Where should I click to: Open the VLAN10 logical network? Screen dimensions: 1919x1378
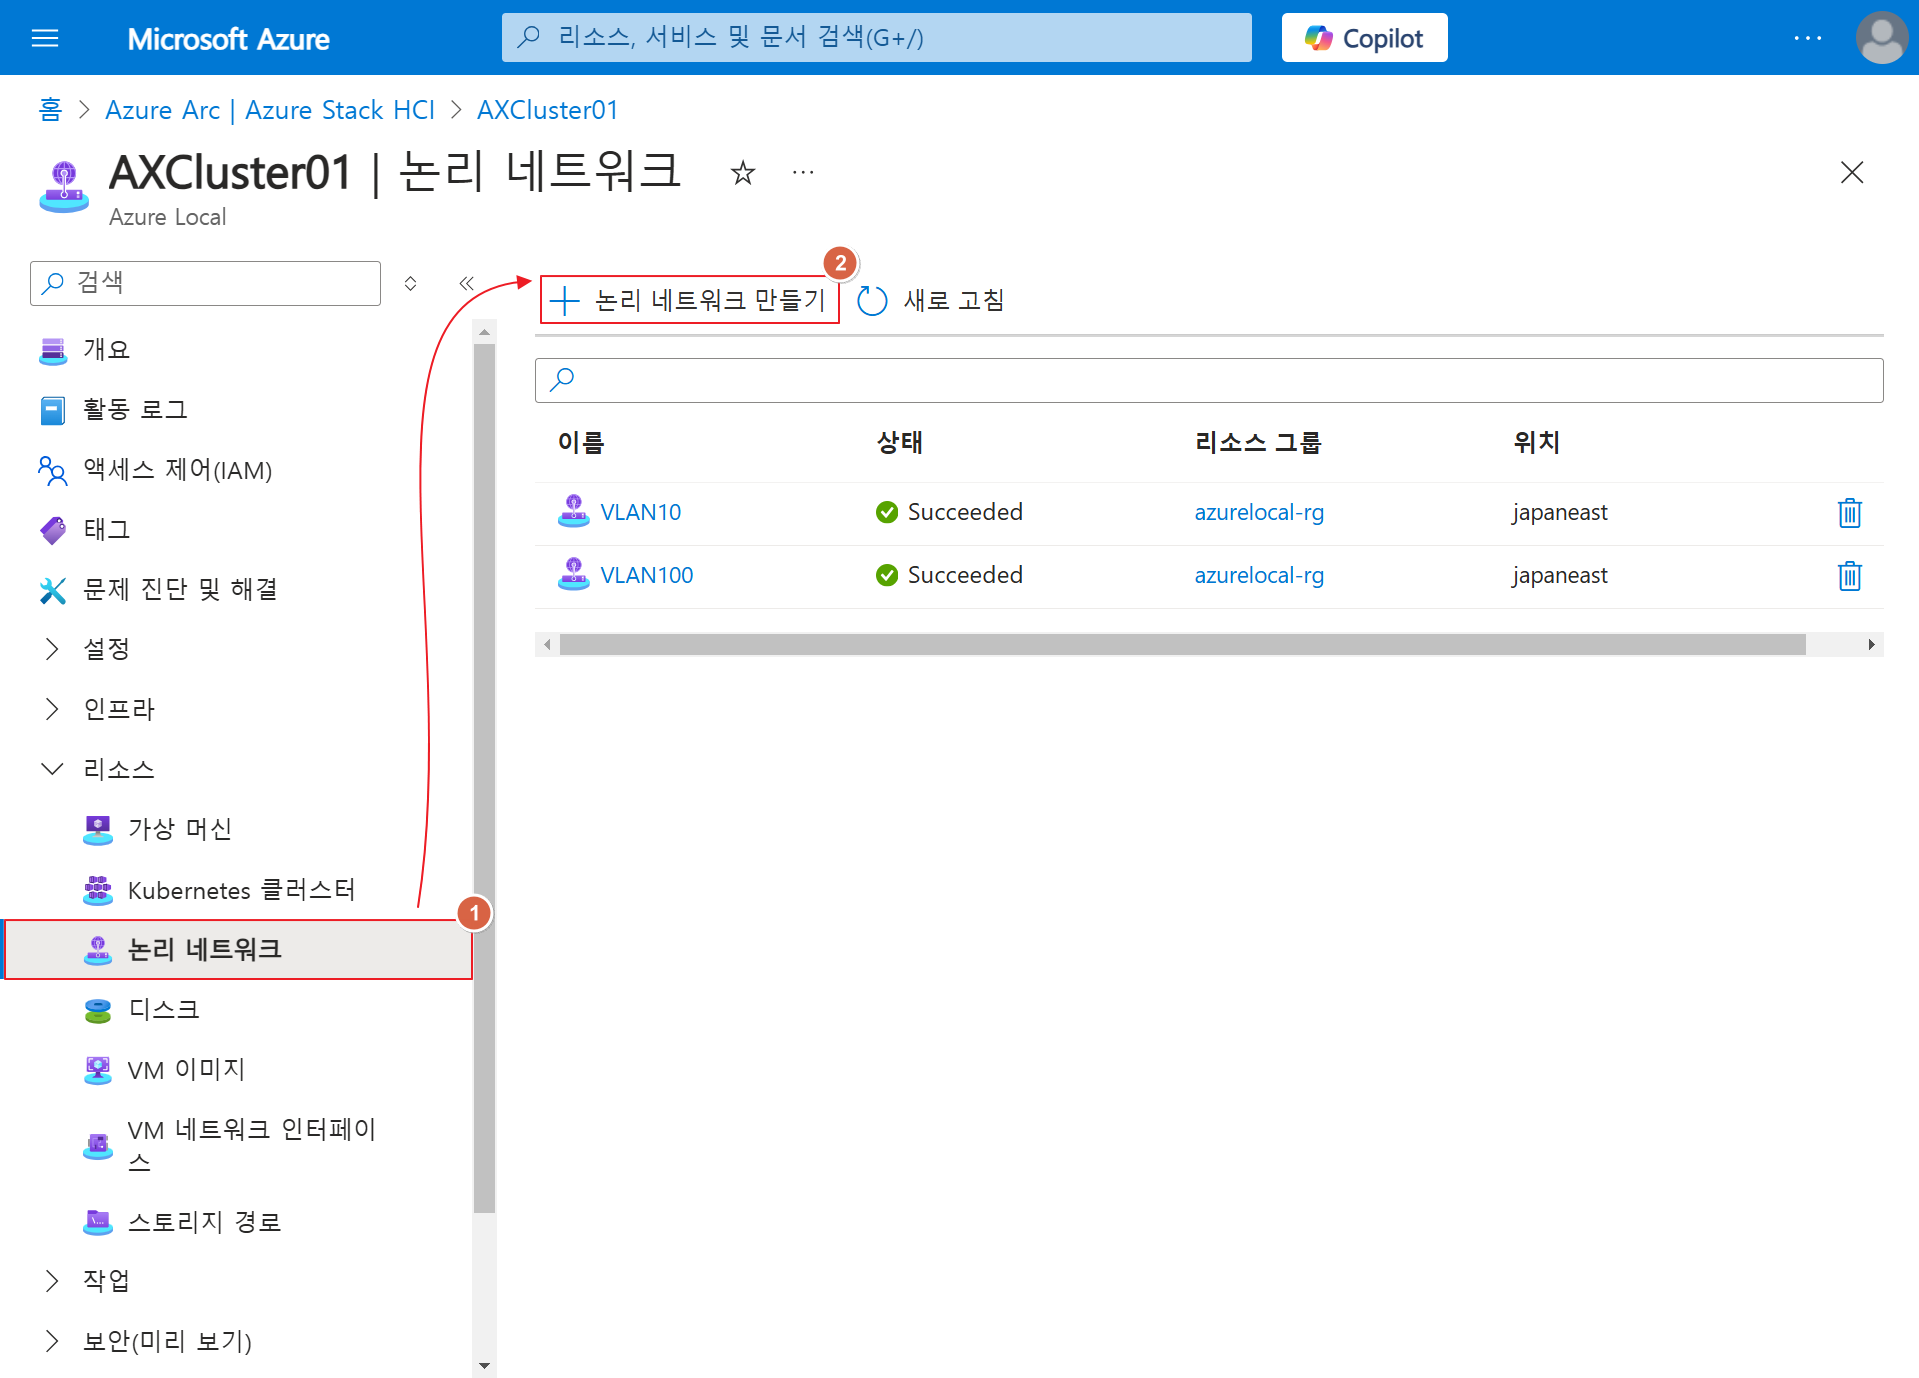(640, 512)
